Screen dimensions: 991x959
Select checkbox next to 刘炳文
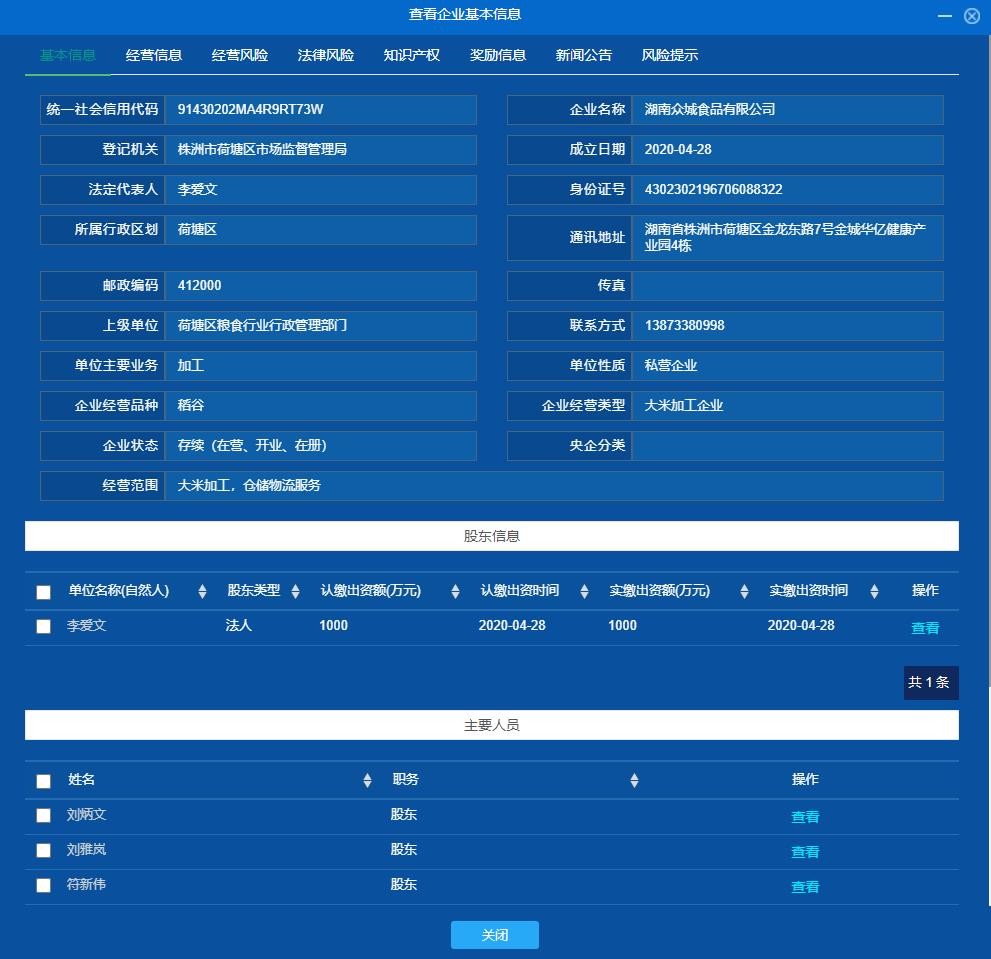[43, 816]
